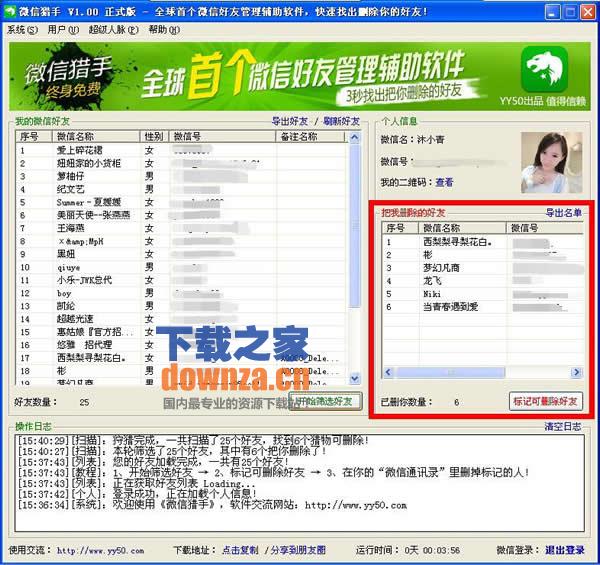This screenshot has height=565, width=600.
Task: Click 分享到朋友圈 link
Action: tap(298, 550)
